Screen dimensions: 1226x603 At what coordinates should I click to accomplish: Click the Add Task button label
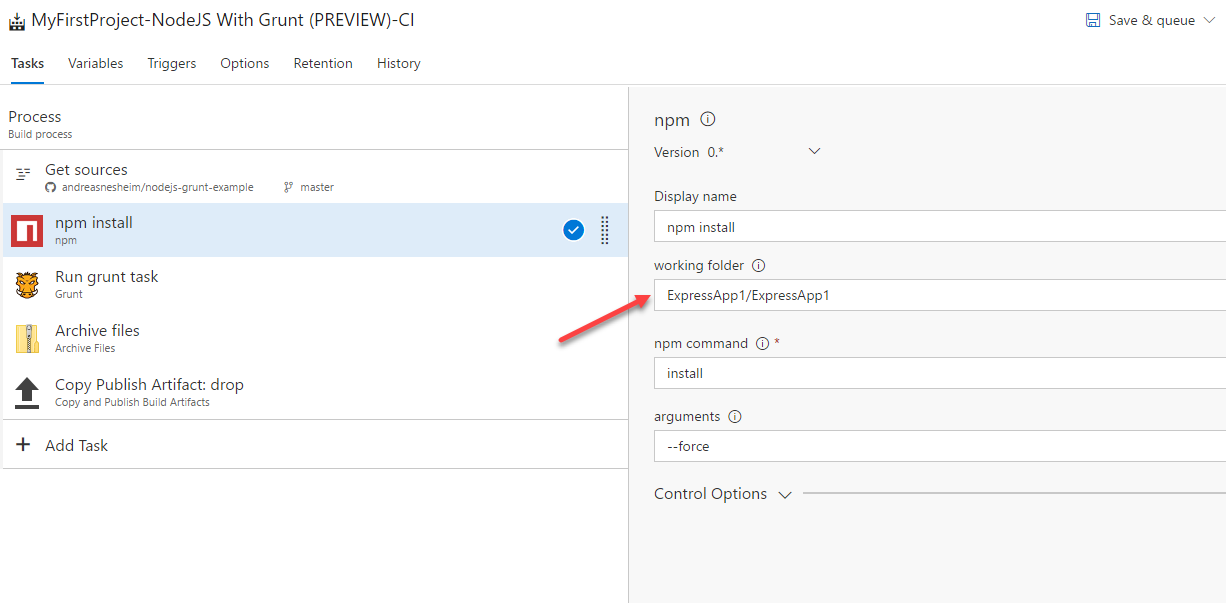tap(77, 446)
